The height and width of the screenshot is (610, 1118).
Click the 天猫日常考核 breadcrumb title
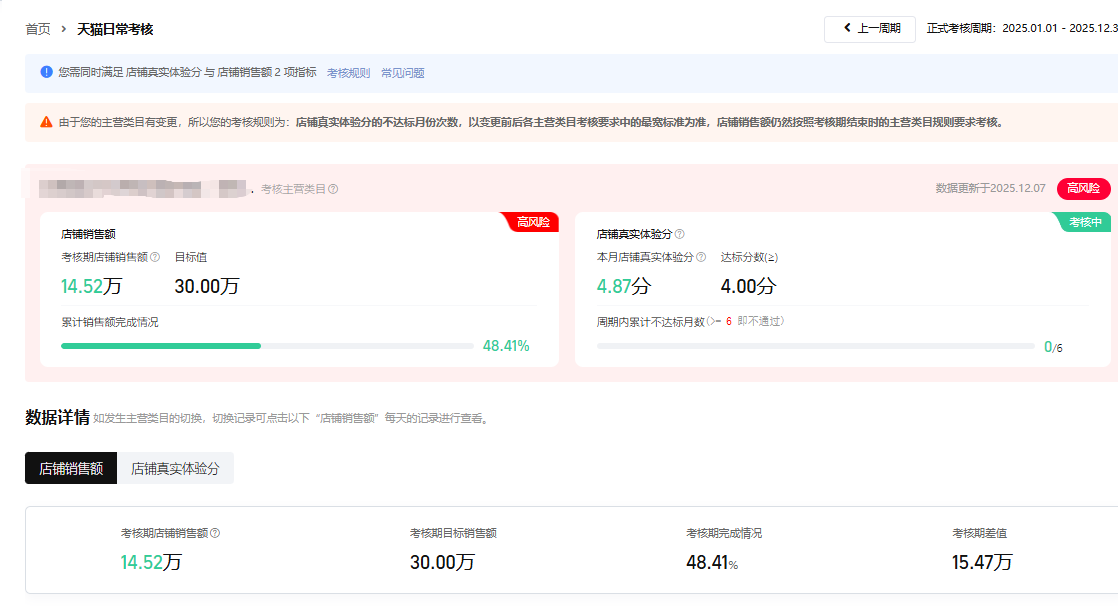115,30
